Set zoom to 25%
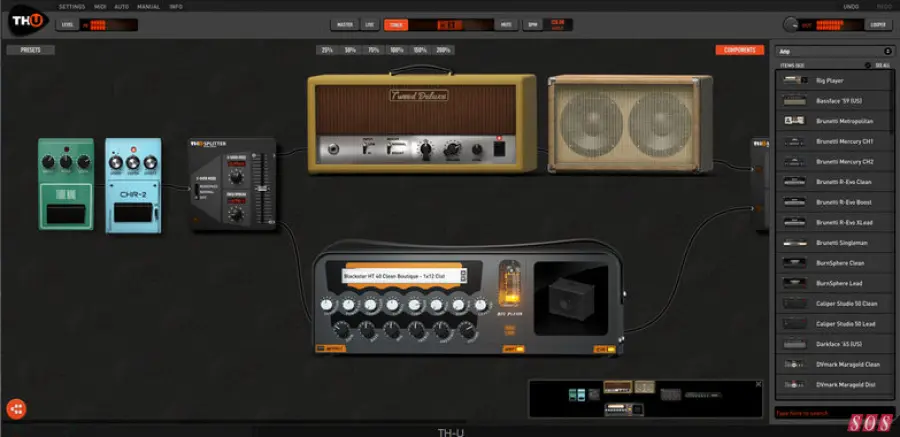The height and width of the screenshot is (437, 900). (x=327, y=50)
